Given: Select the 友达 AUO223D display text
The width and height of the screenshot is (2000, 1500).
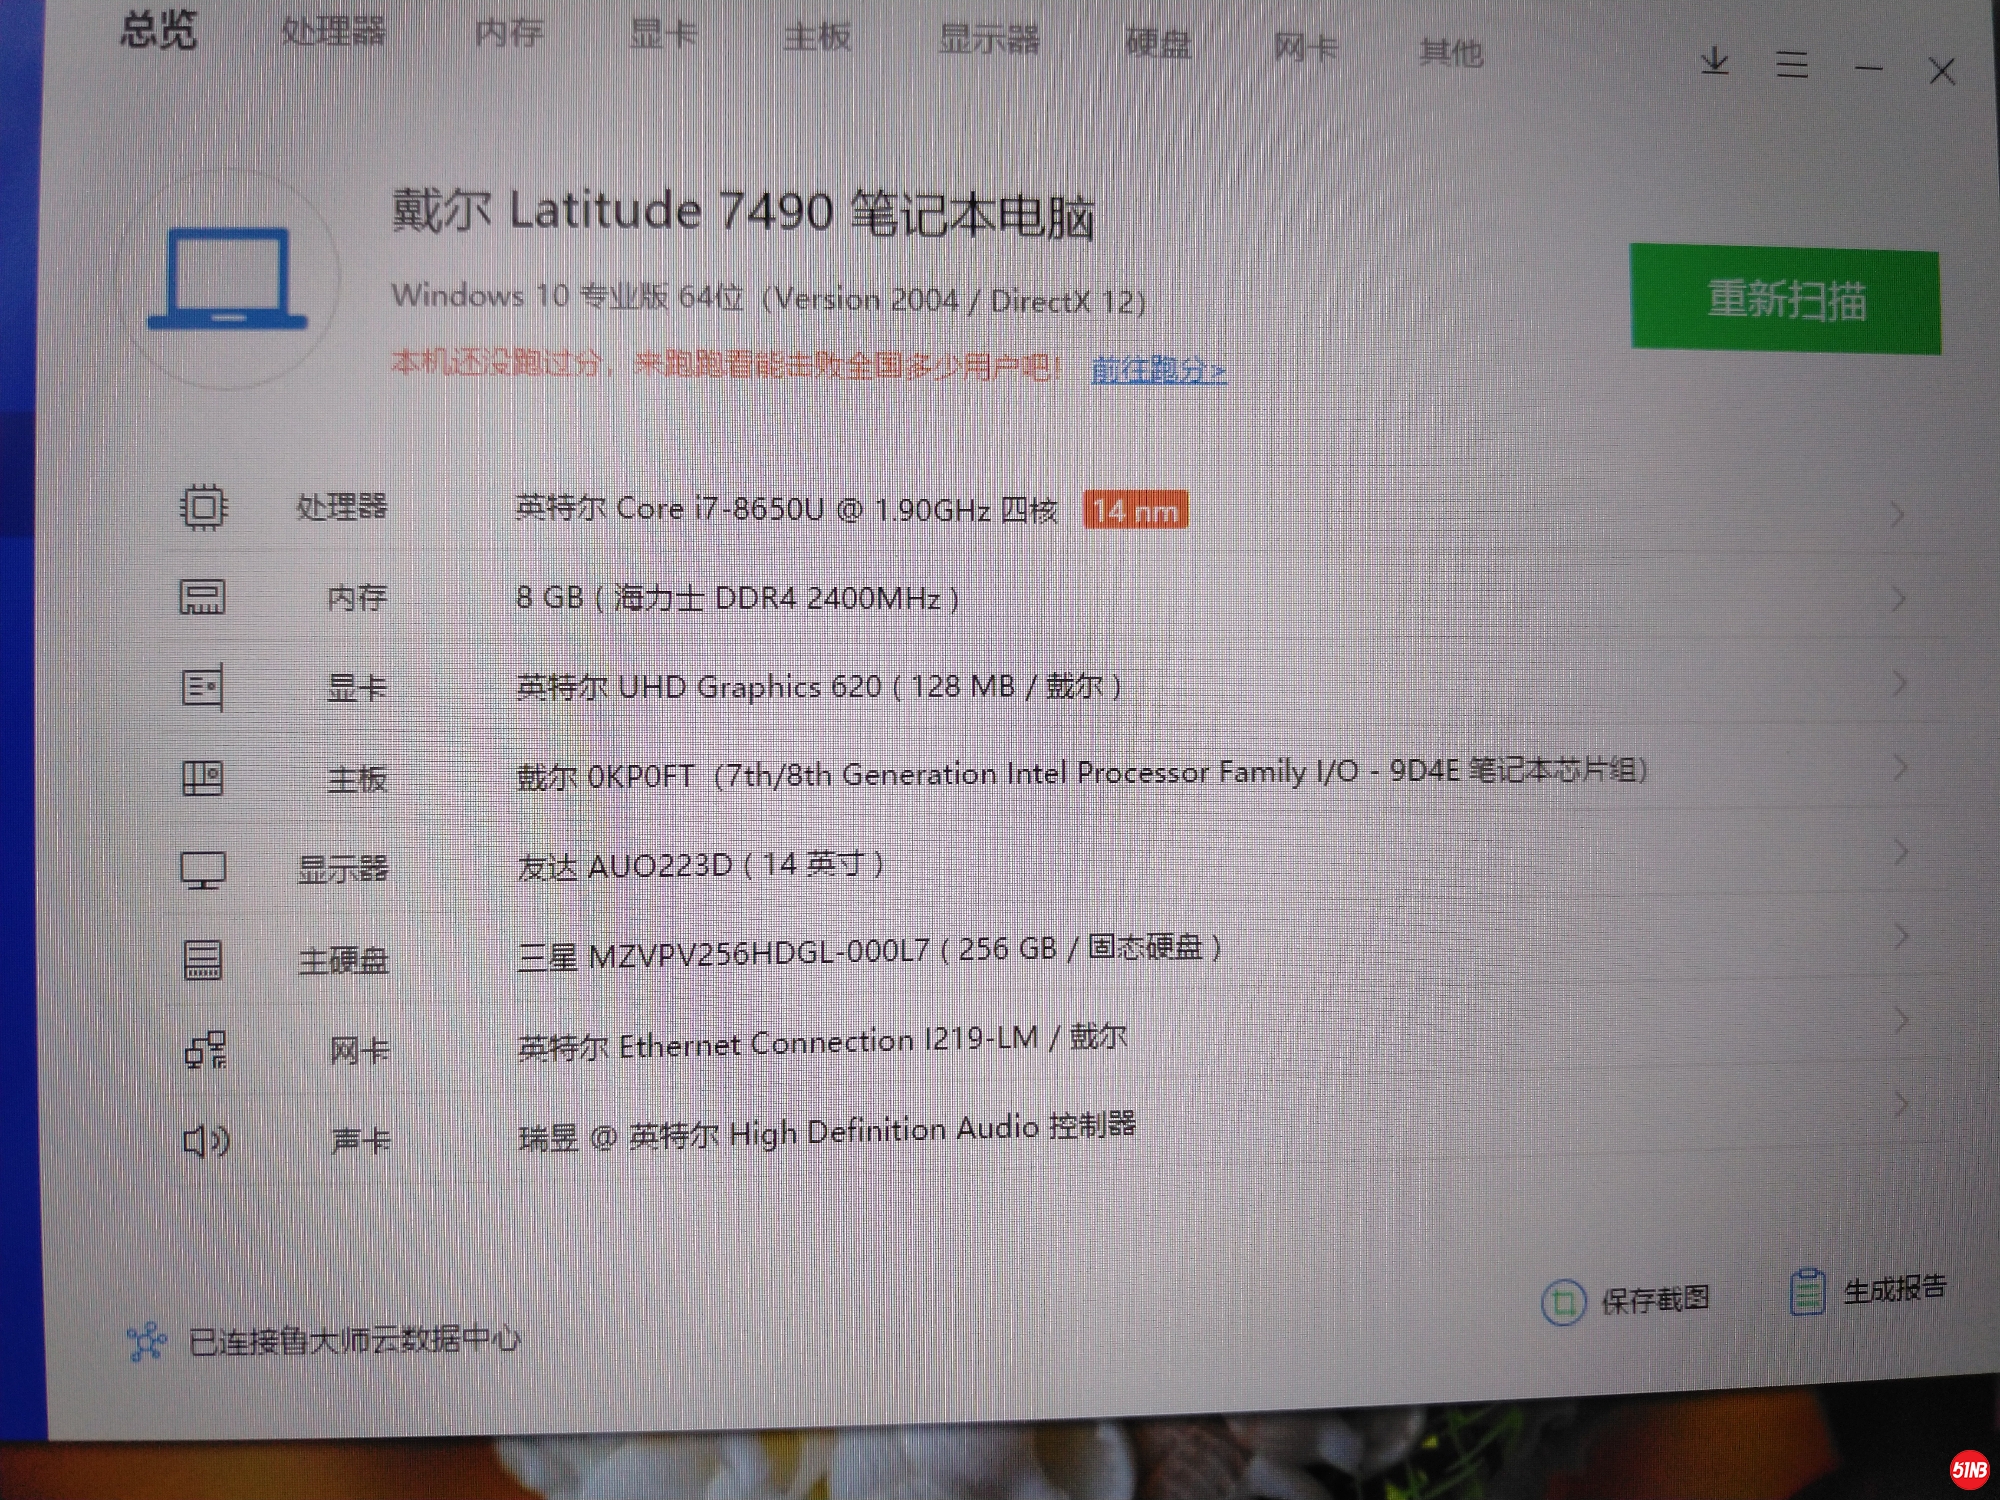Looking at the screenshot, I should [x=701, y=864].
